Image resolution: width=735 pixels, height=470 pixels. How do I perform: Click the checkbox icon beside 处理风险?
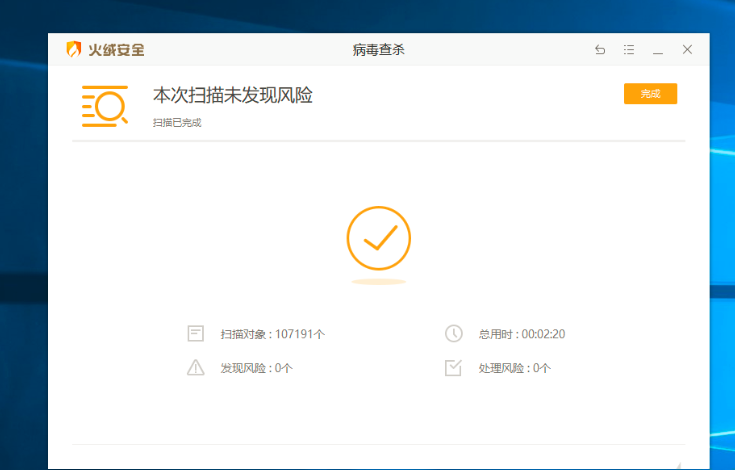453,368
